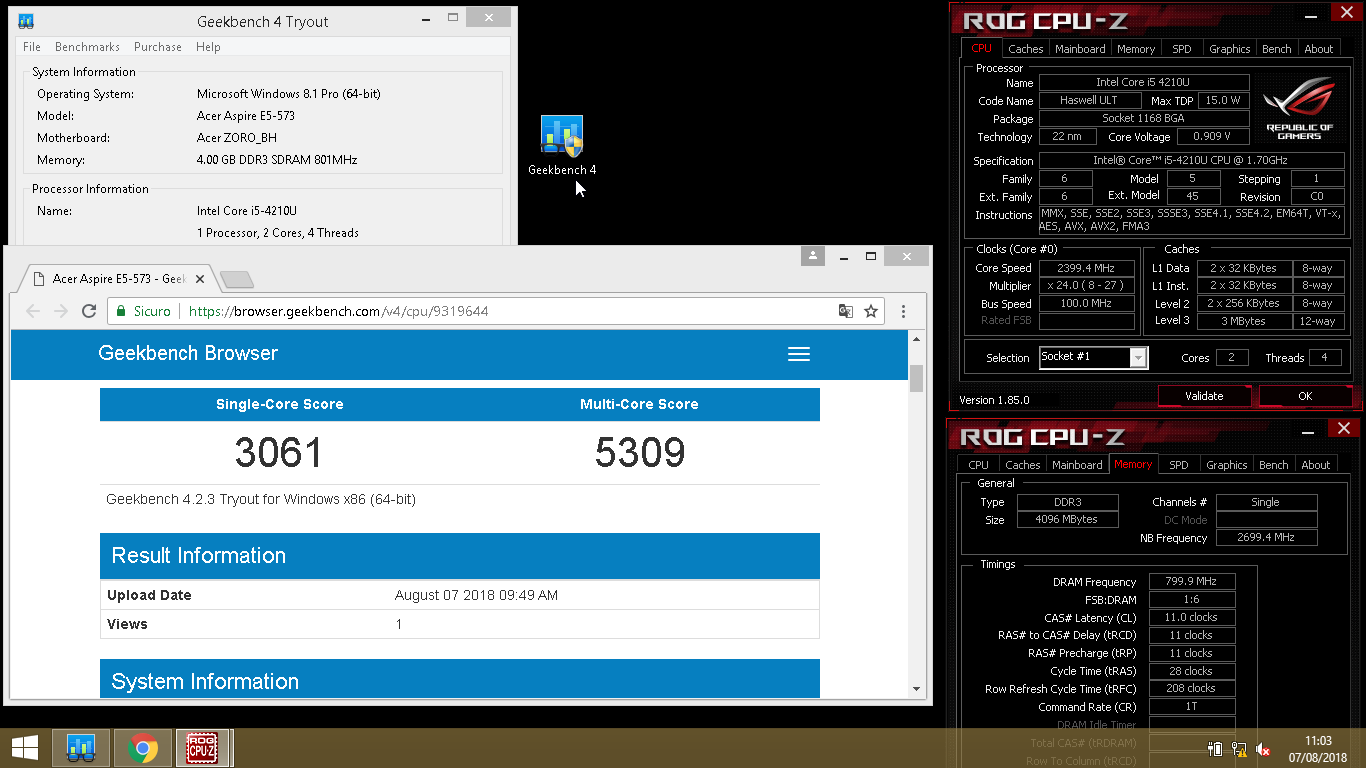Click the Core Voltage value 0.909 V

click(x=1212, y=137)
